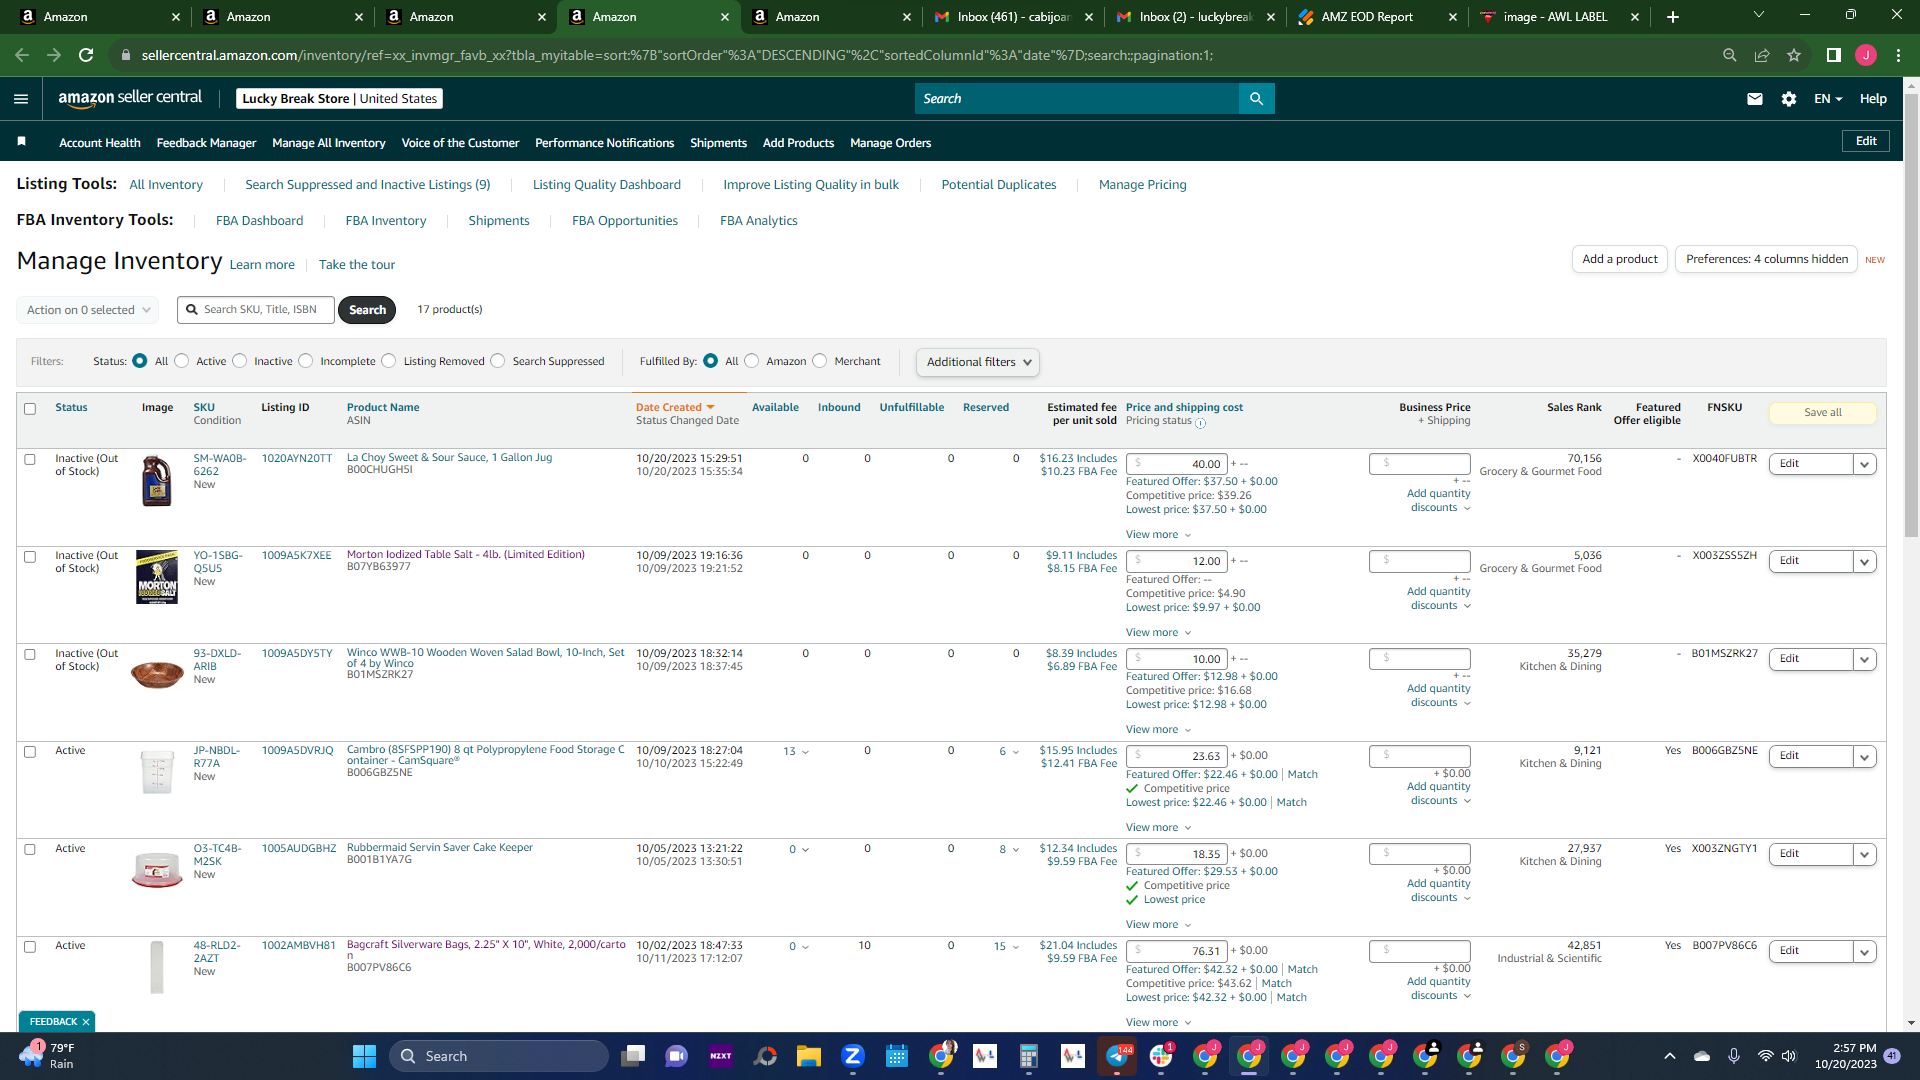Click the La Choy Sweet & Sour Sauce thumbnail
Image resolution: width=1920 pixels, height=1080 pixels.
click(x=157, y=481)
